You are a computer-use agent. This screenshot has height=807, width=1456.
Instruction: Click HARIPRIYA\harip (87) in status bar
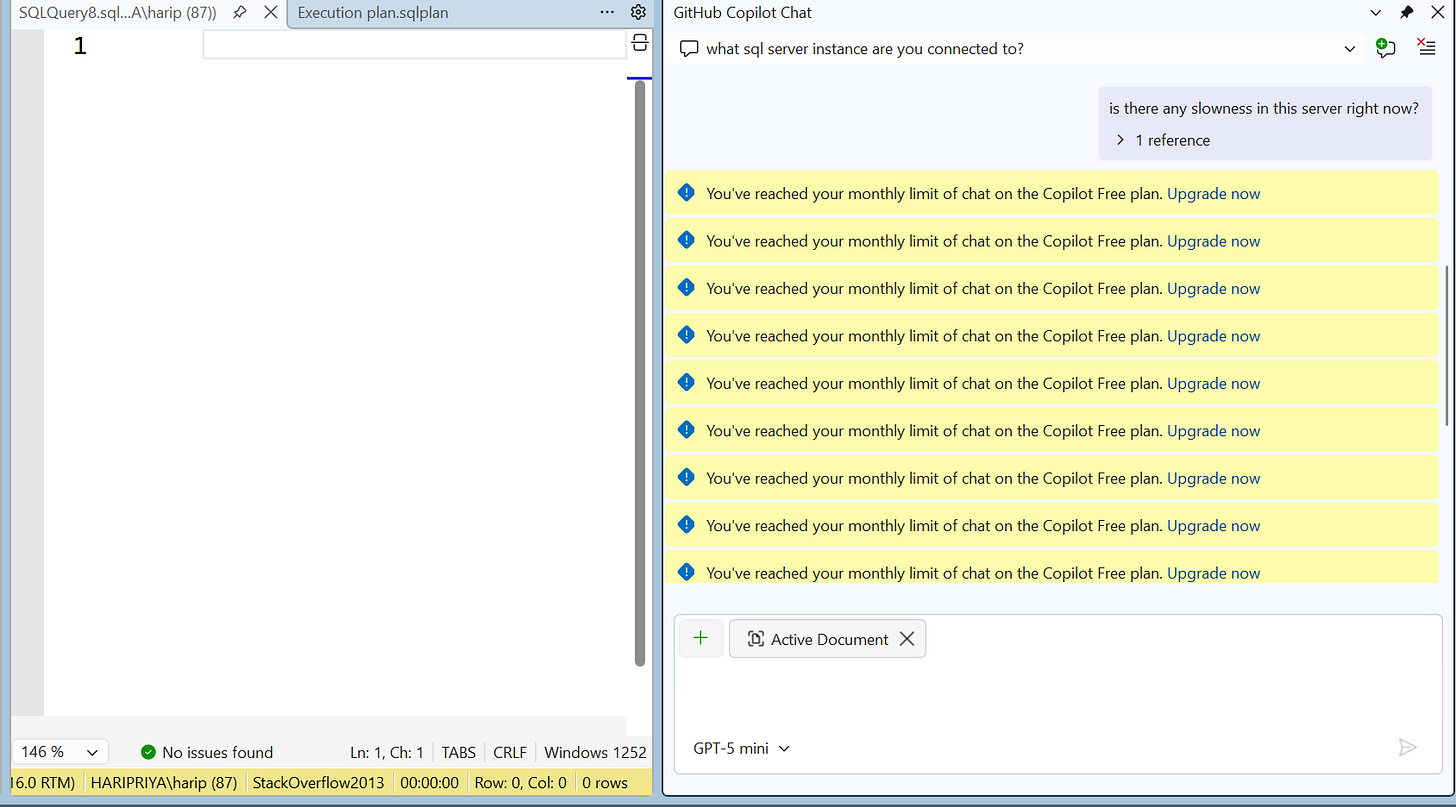click(x=164, y=783)
